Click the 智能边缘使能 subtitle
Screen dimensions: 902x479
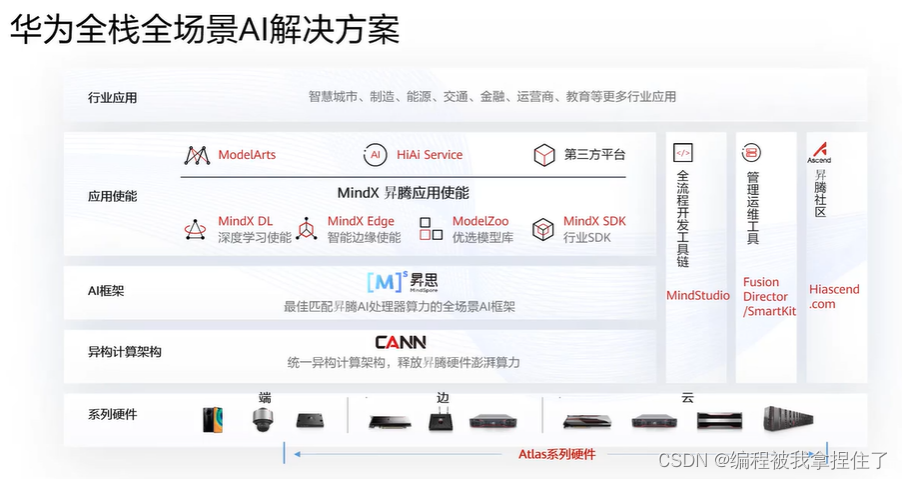tap(364, 237)
